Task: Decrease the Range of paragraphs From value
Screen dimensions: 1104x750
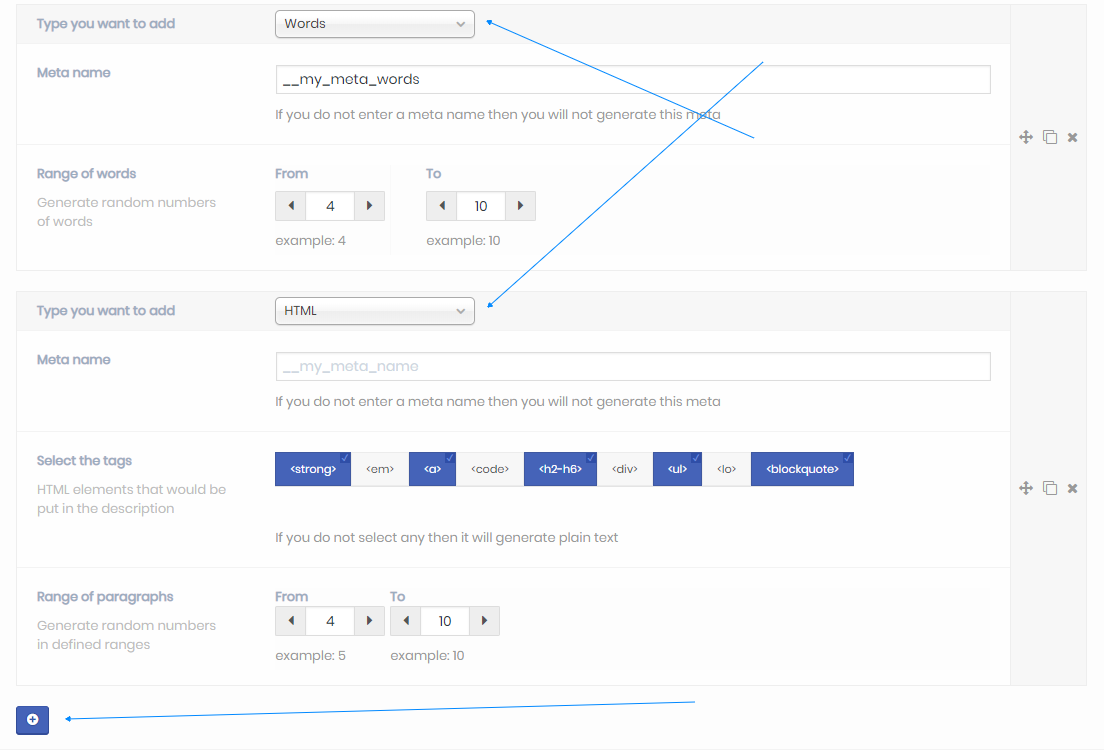Action: pos(291,621)
